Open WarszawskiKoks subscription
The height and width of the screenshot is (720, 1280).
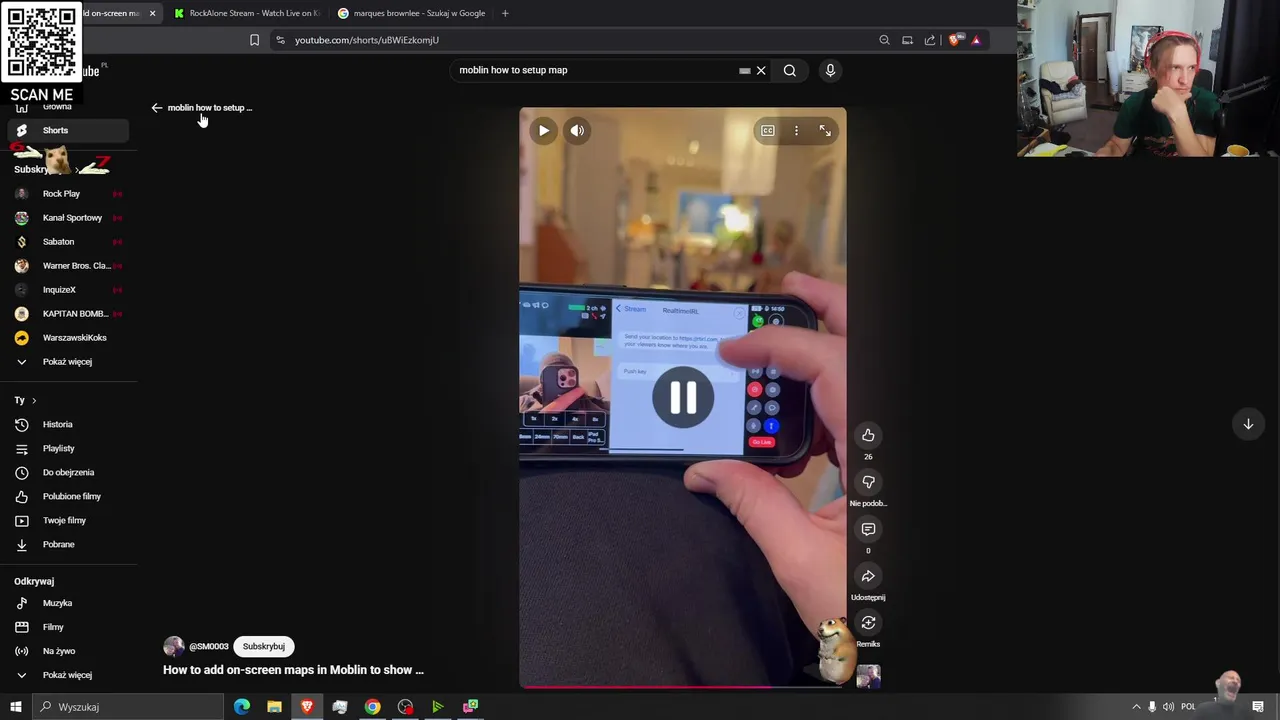(x=68, y=337)
